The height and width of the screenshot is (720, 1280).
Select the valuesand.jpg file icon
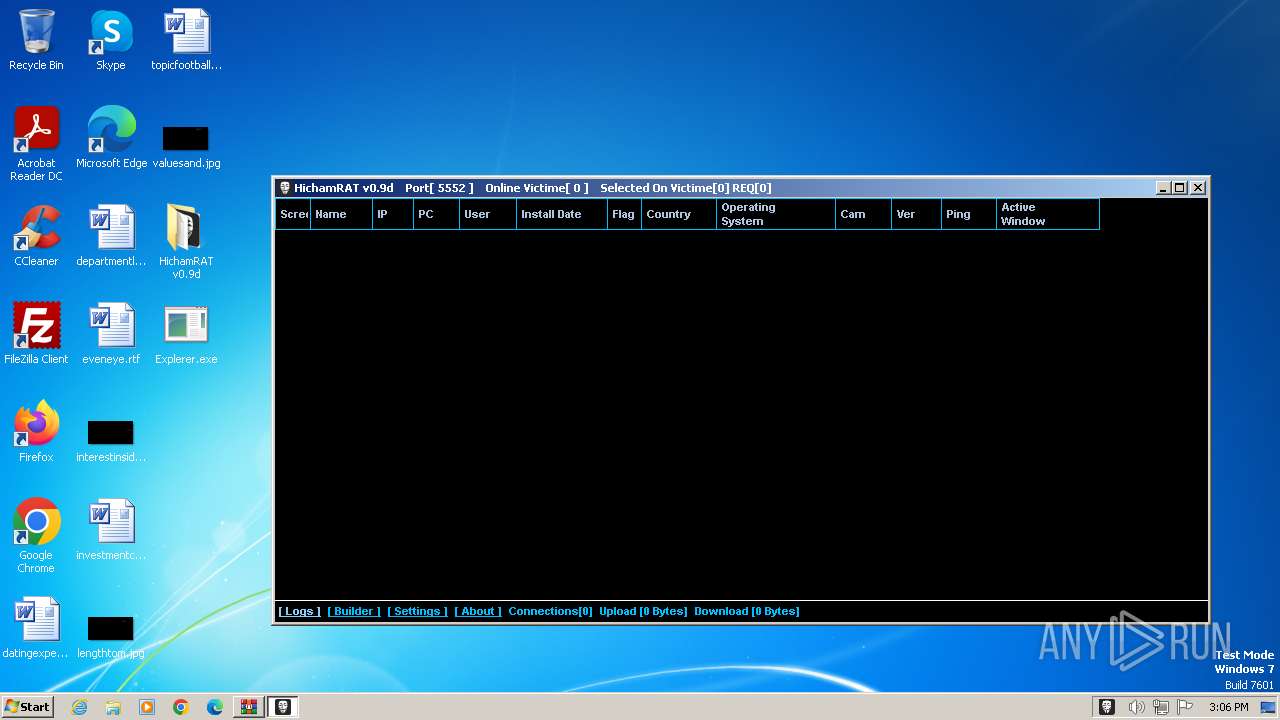pyautogui.click(x=186, y=145)
